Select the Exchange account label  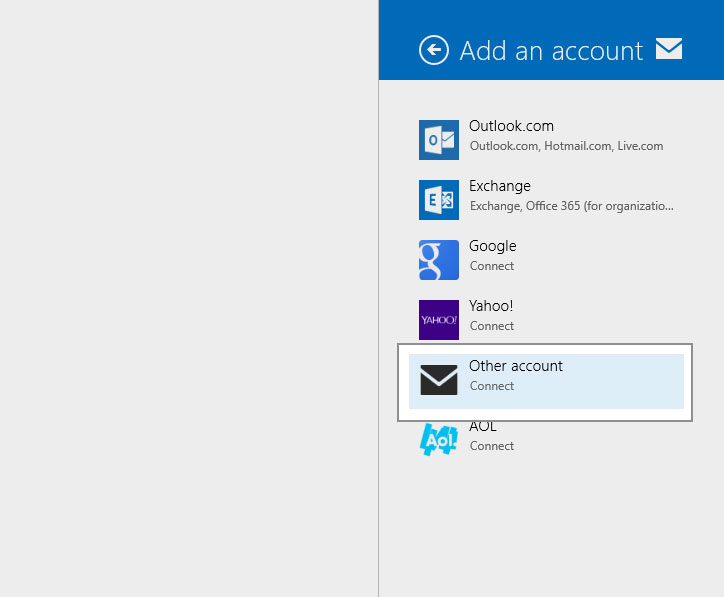[500, 186]
